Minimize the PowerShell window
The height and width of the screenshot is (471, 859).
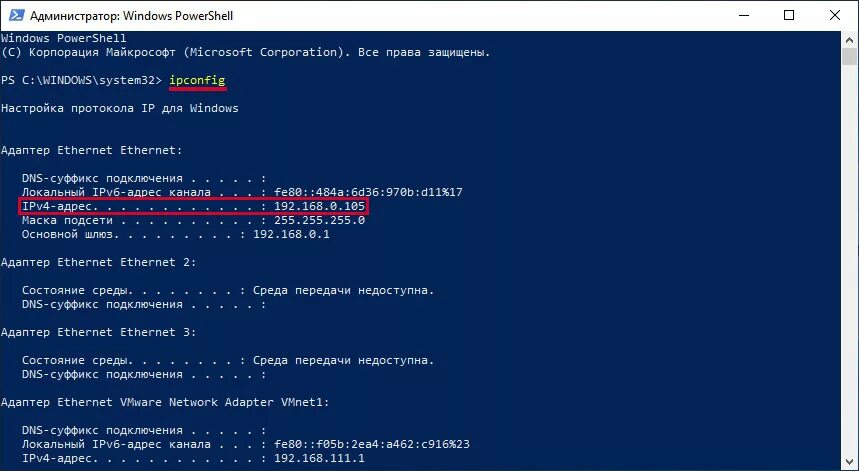743,15
